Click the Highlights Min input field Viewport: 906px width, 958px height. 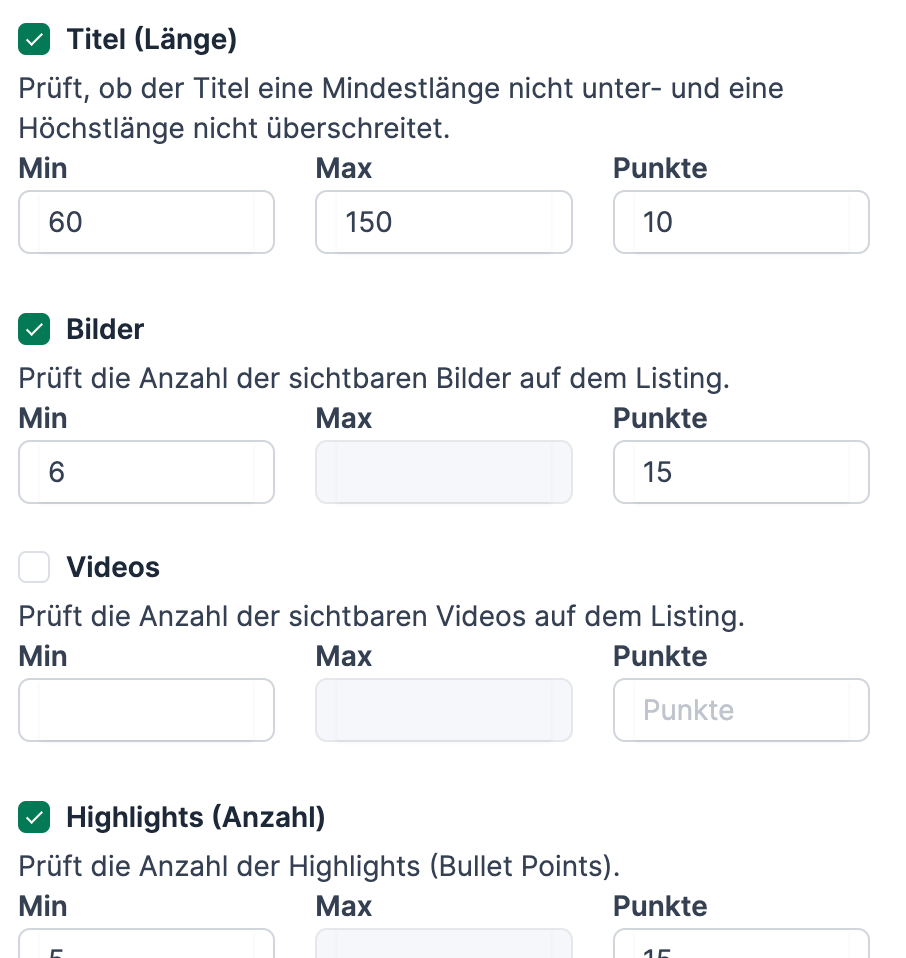pyautogui.click(x=146, y=945)
